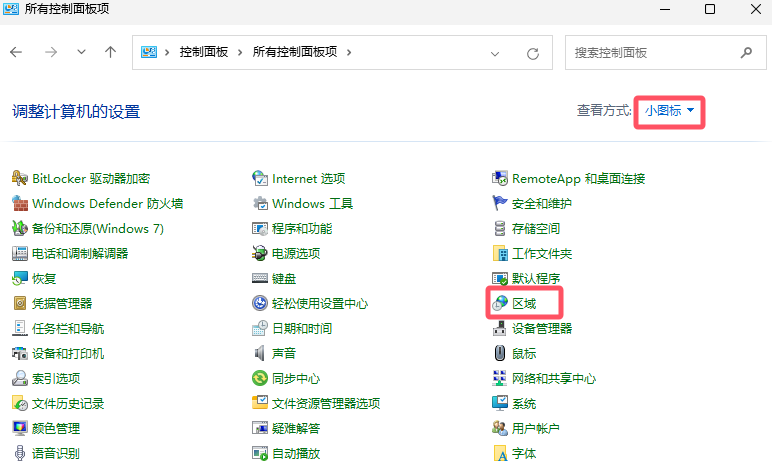Click the 电话和调制解调器 icon
The image size is (772, 476).
[20, 254]
